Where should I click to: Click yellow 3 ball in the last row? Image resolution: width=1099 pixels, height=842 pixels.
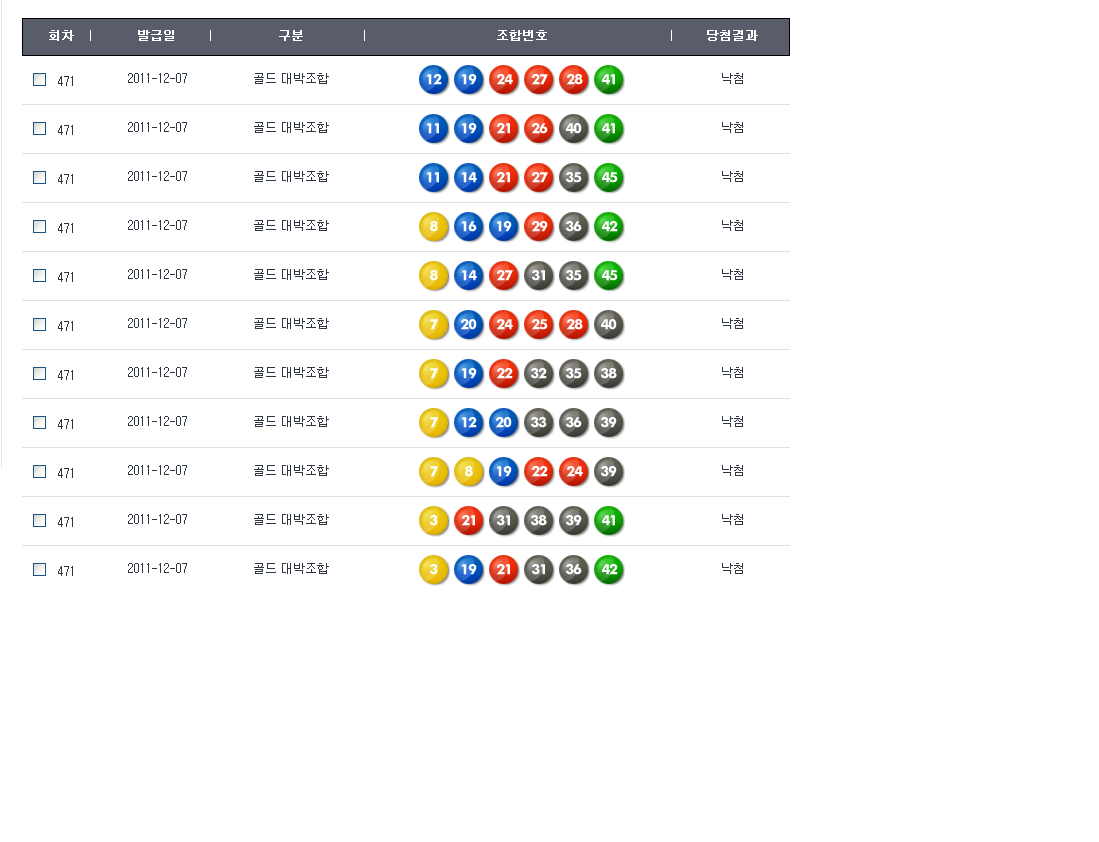tap(433, 570)
